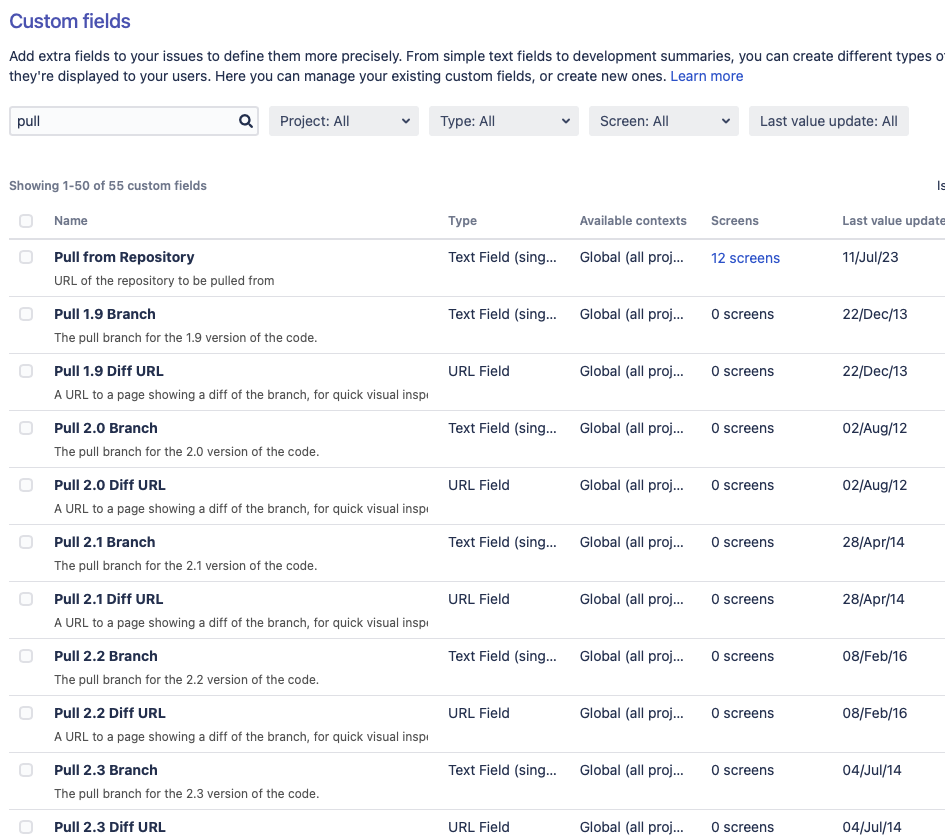Check the Pull 2.1 Diff URL checkbox

tap(26, 599)
